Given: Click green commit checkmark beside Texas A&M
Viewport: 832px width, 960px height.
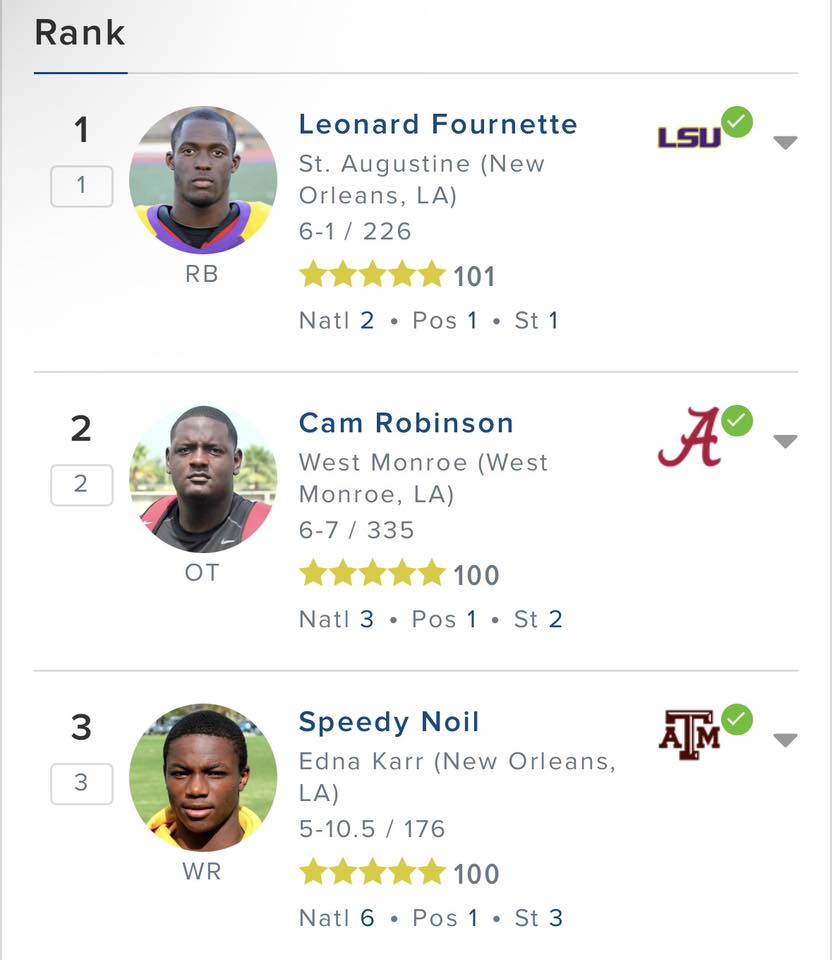Looking at the screenshot, I should [736, 719].
